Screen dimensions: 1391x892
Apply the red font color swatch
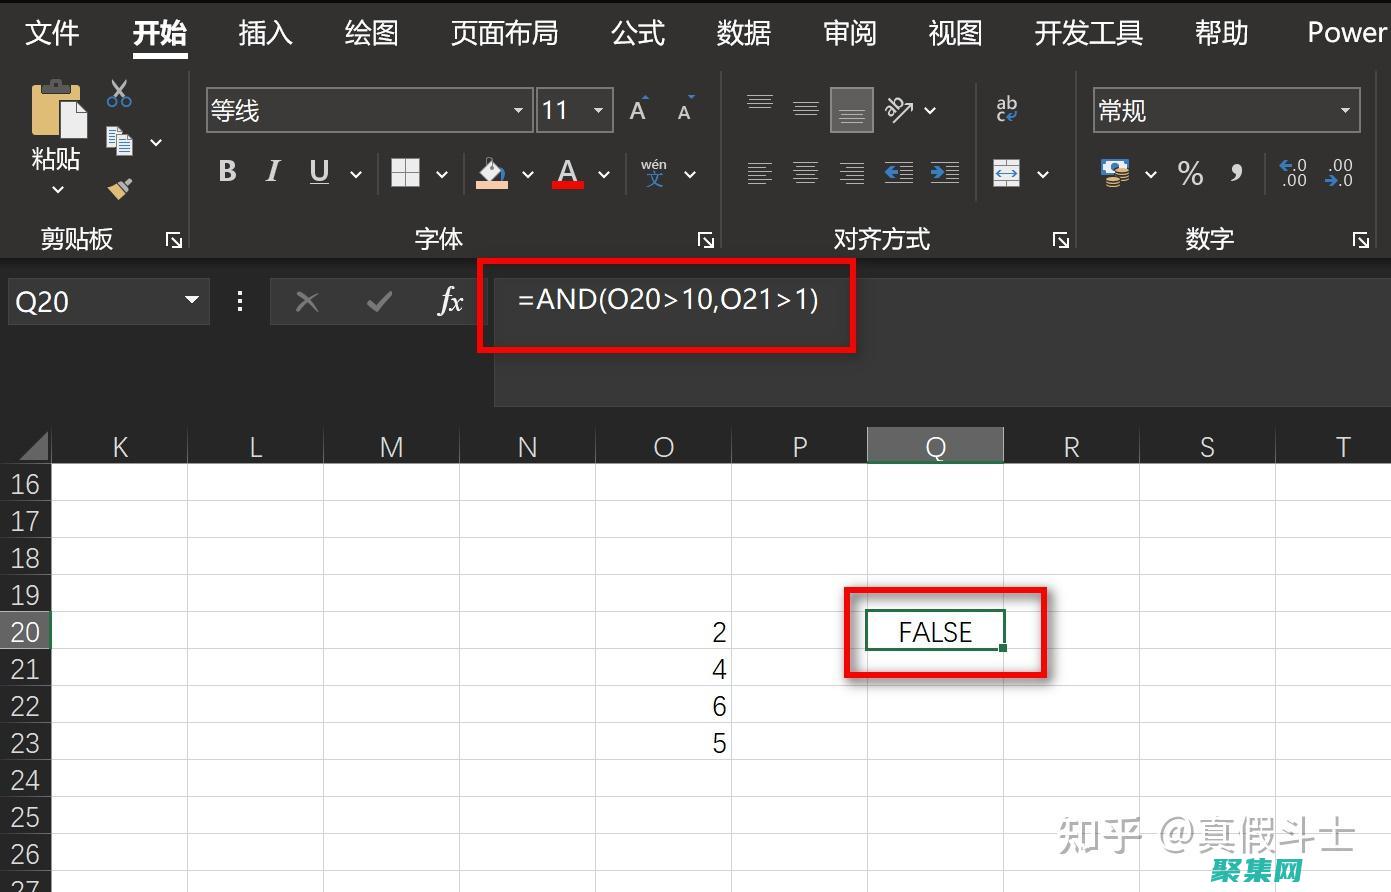[x=568, y=173]
